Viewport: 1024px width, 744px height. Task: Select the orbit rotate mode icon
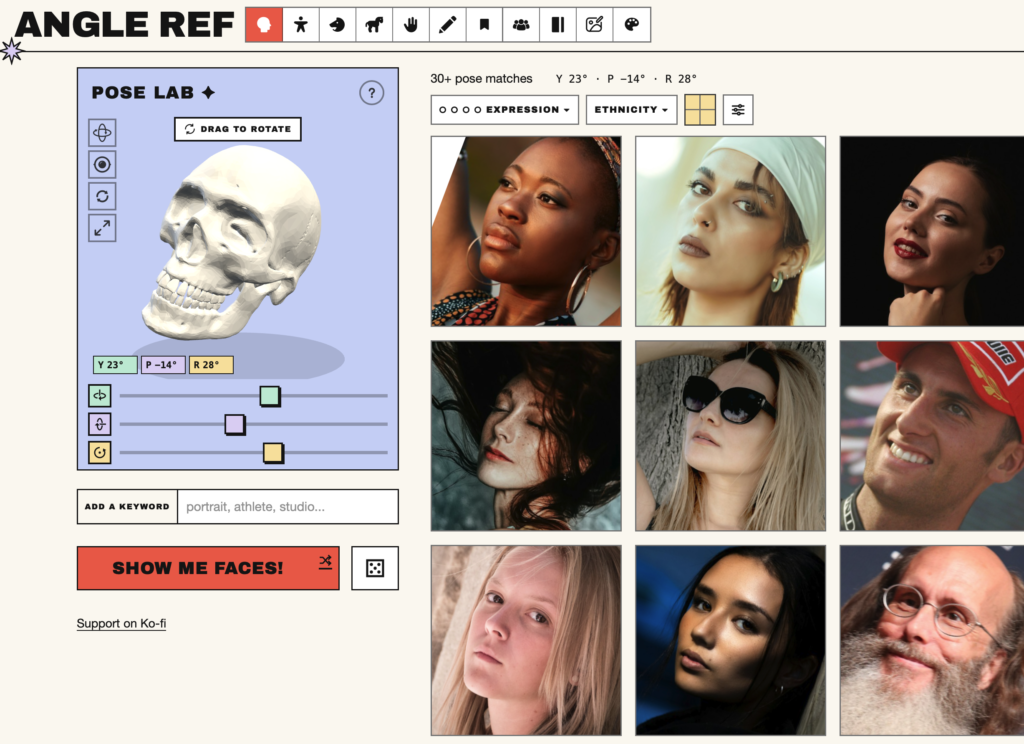pos(102,133)
